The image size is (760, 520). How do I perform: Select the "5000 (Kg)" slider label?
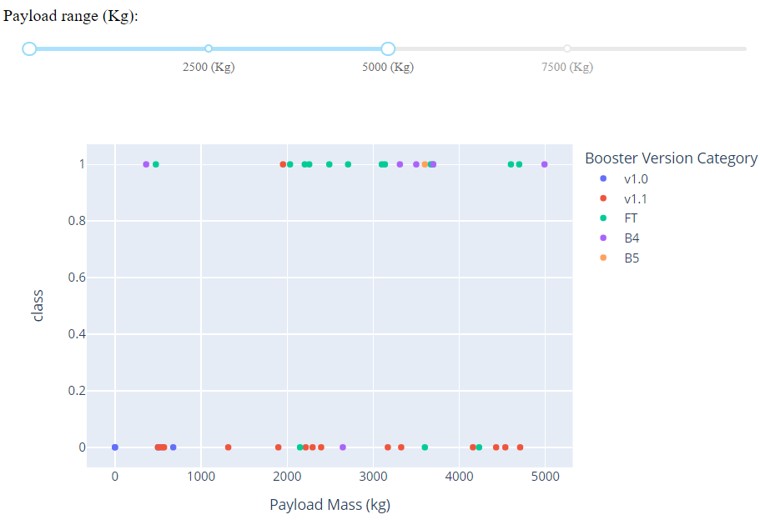(388, 67)
